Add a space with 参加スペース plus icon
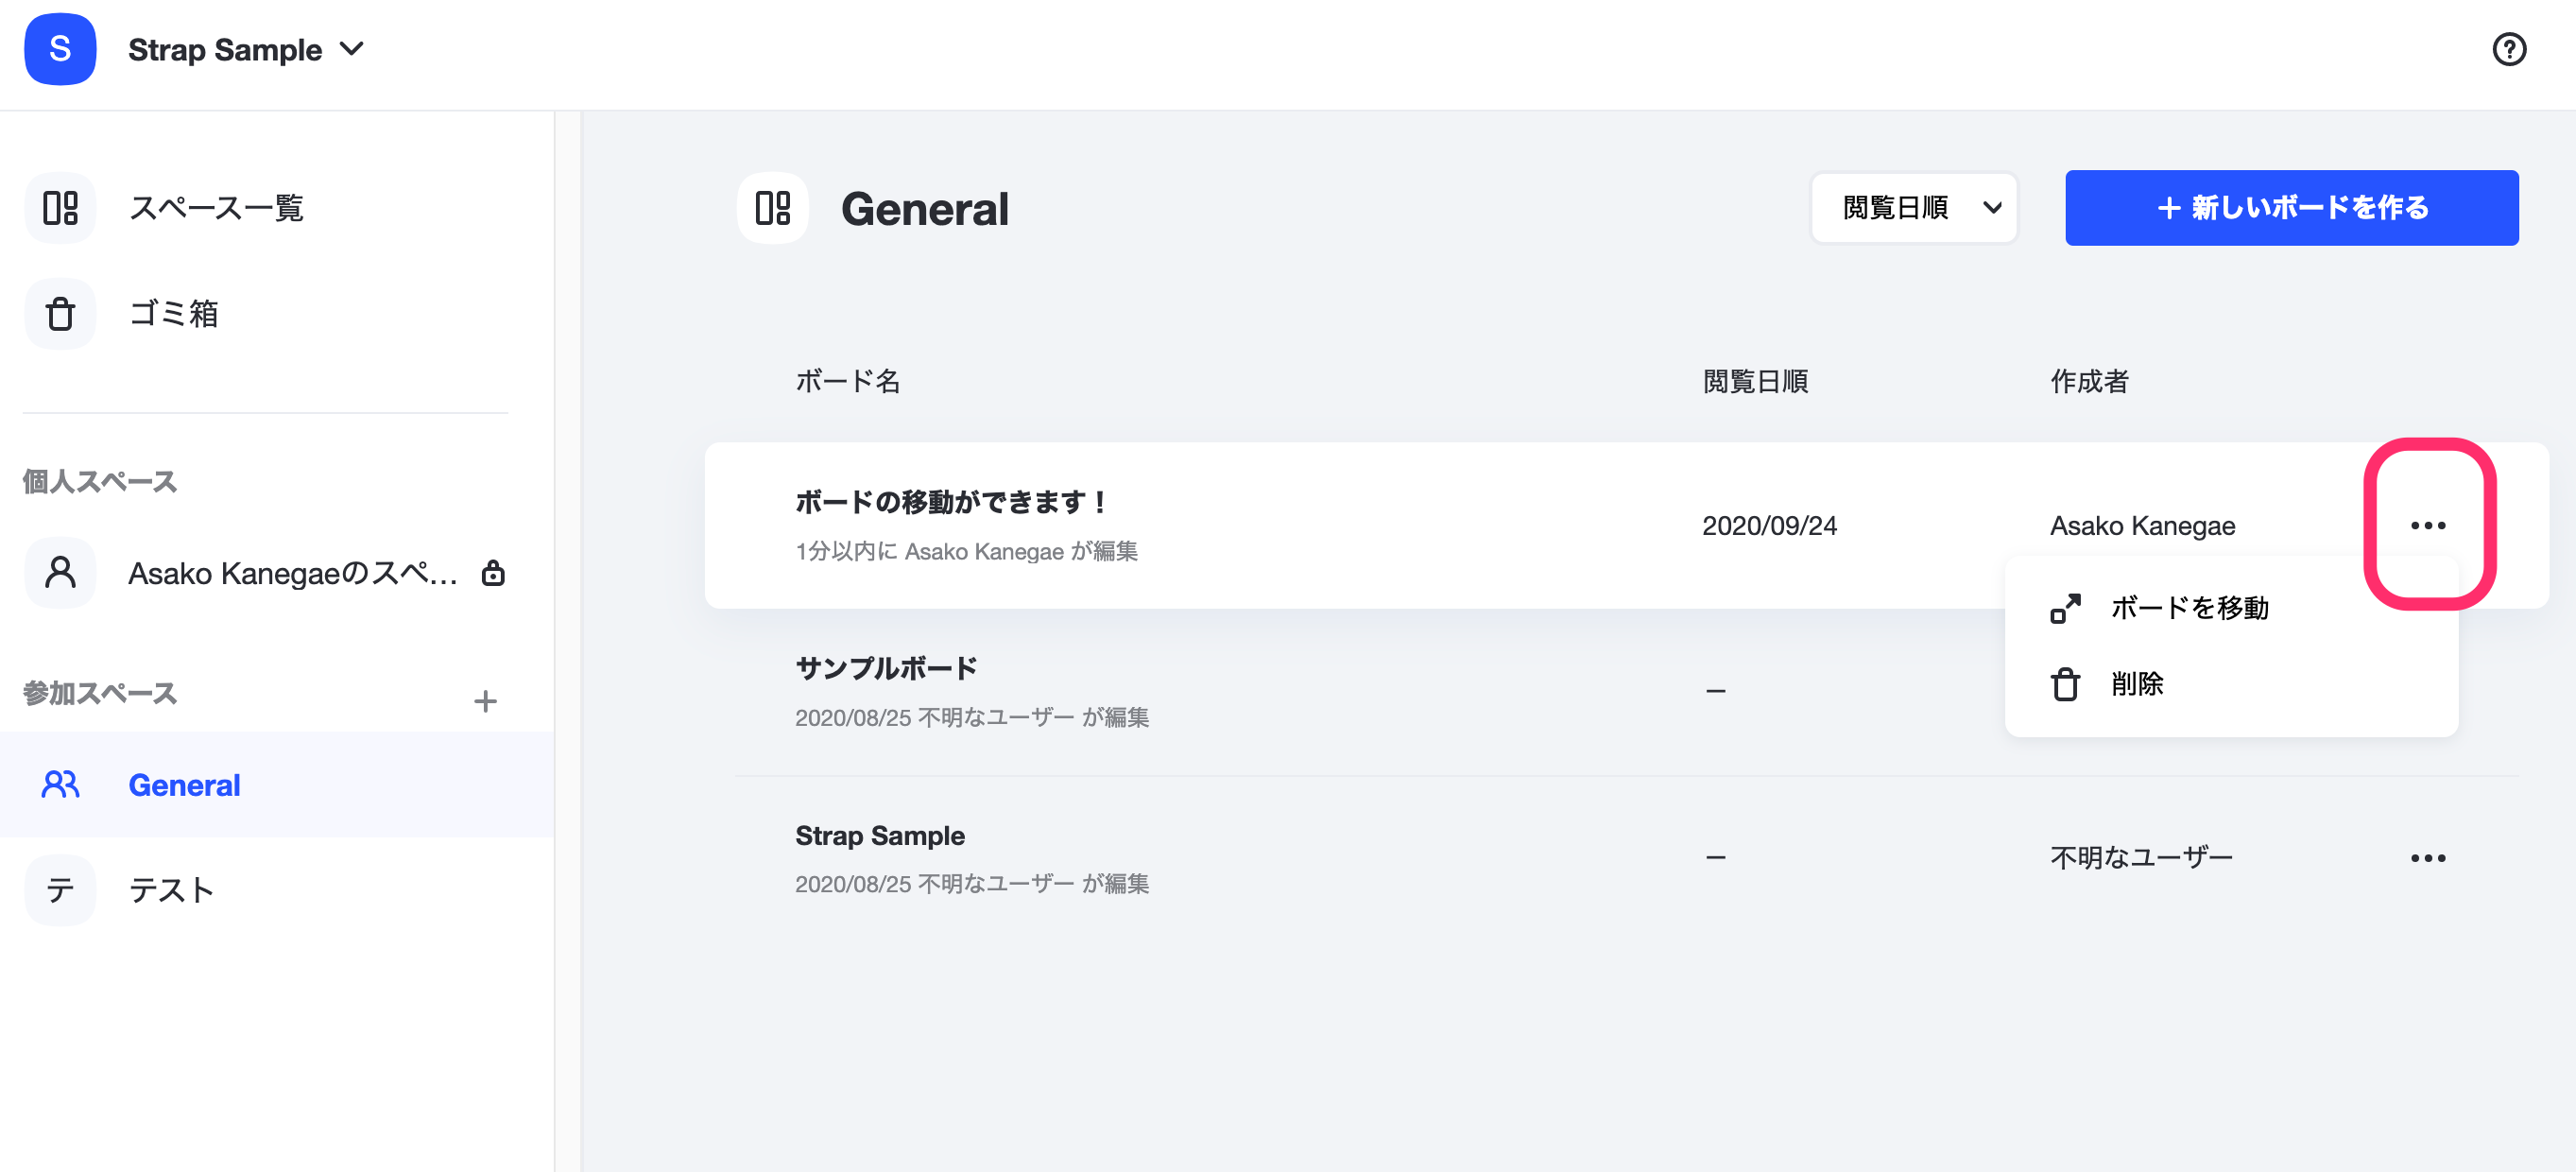The width and height of the screenshot is (2576, 1172). pos(485,701)
